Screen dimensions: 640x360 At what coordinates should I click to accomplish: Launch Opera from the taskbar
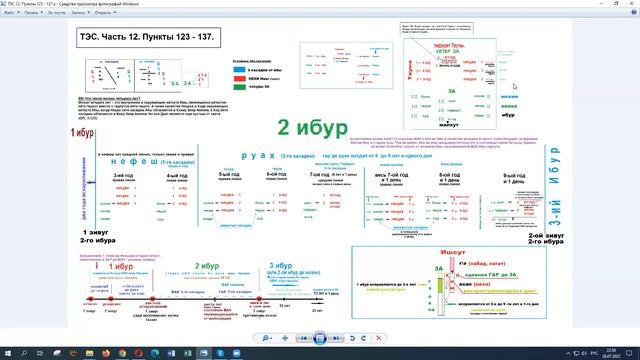138,353
